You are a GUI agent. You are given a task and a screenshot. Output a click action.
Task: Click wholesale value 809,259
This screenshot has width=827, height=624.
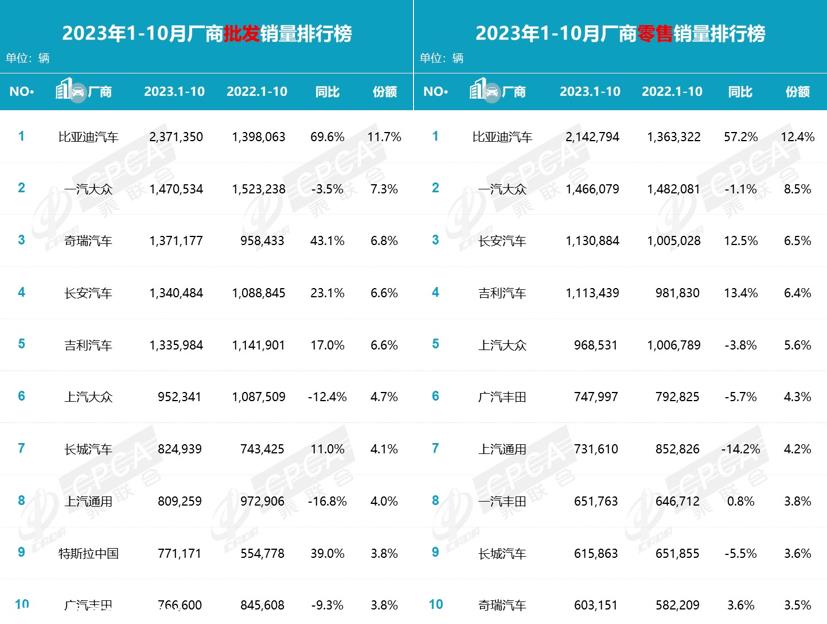point(179,501)
